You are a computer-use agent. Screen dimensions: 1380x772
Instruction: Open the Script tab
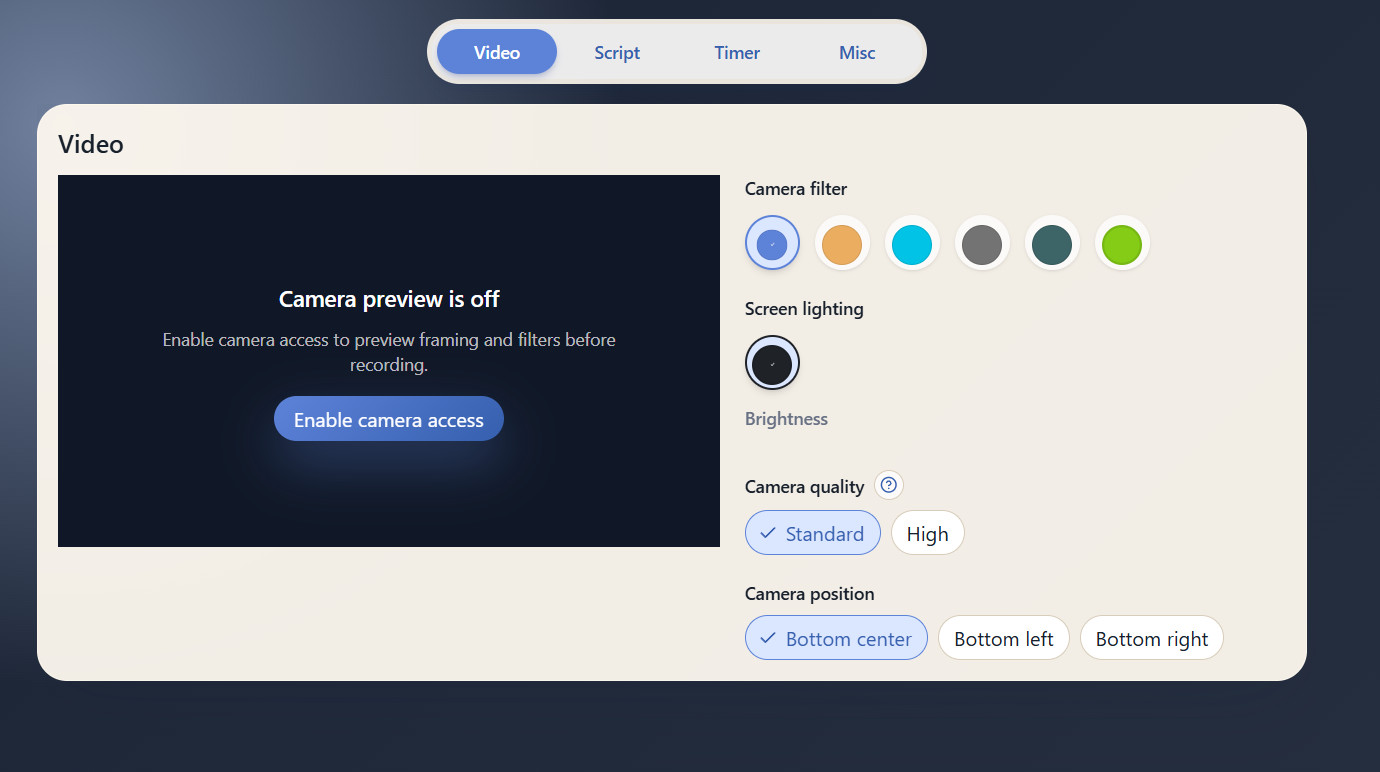[617, 52]
